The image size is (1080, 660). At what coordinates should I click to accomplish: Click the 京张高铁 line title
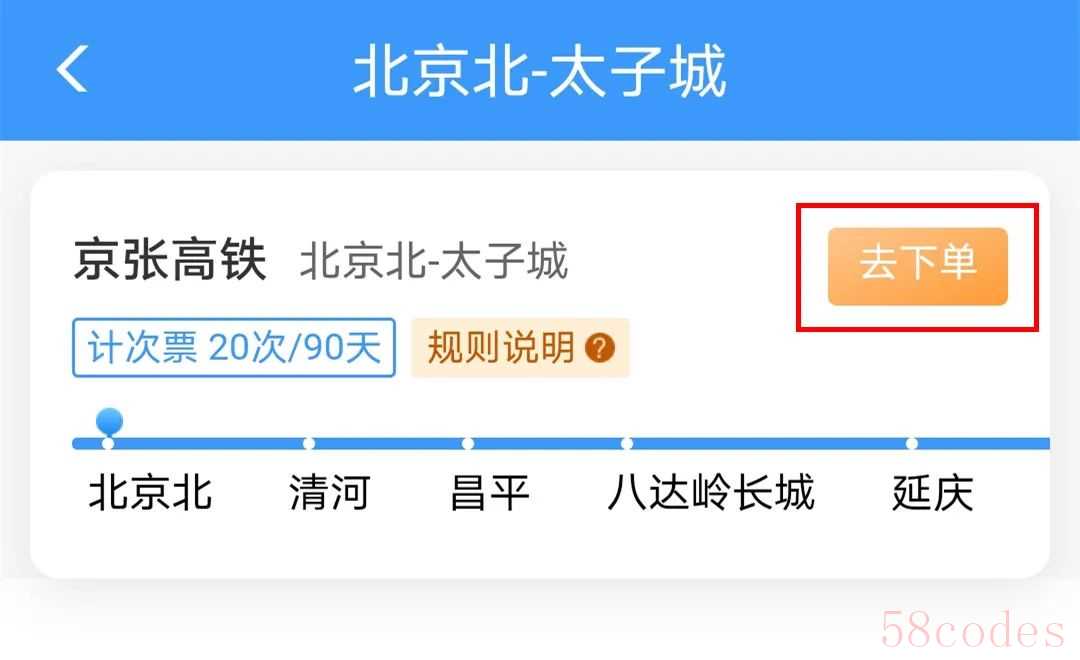[170, 260]
